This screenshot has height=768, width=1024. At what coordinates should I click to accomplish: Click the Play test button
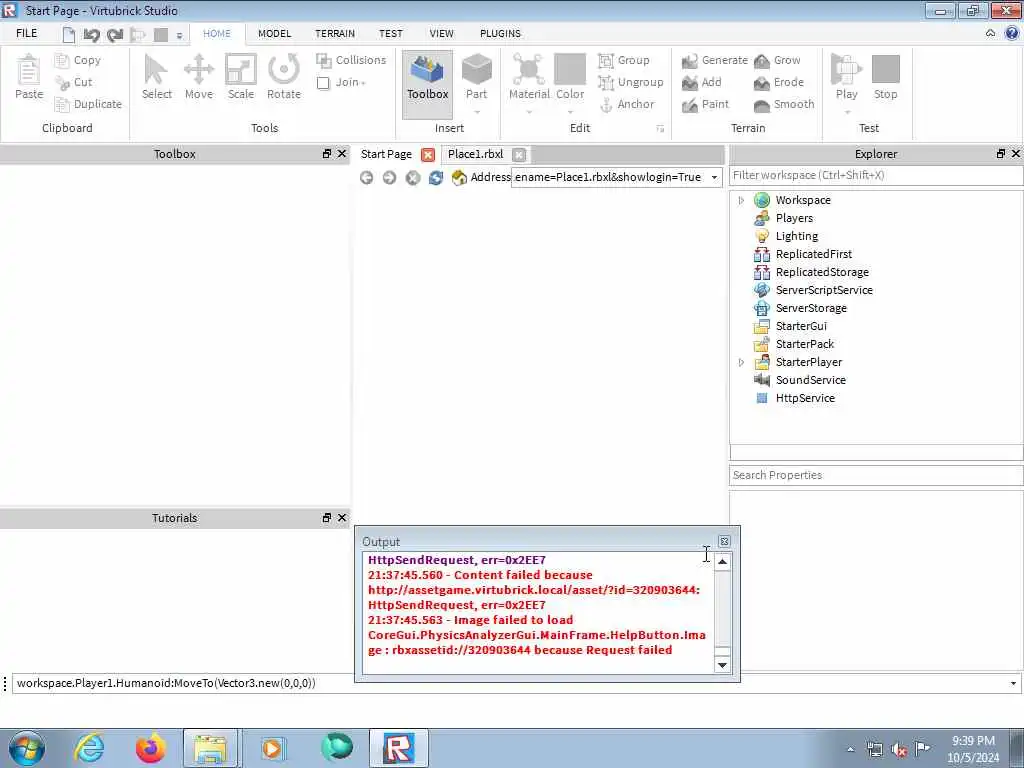(846, 77)
